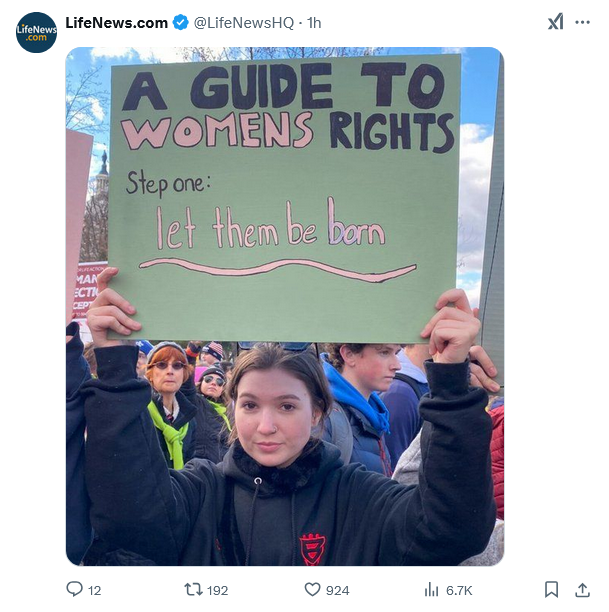Viewport: 609px width, 612px height.
Task: Open the @LifeNewsHQ handle link
Action: click(x=244, y=23)
